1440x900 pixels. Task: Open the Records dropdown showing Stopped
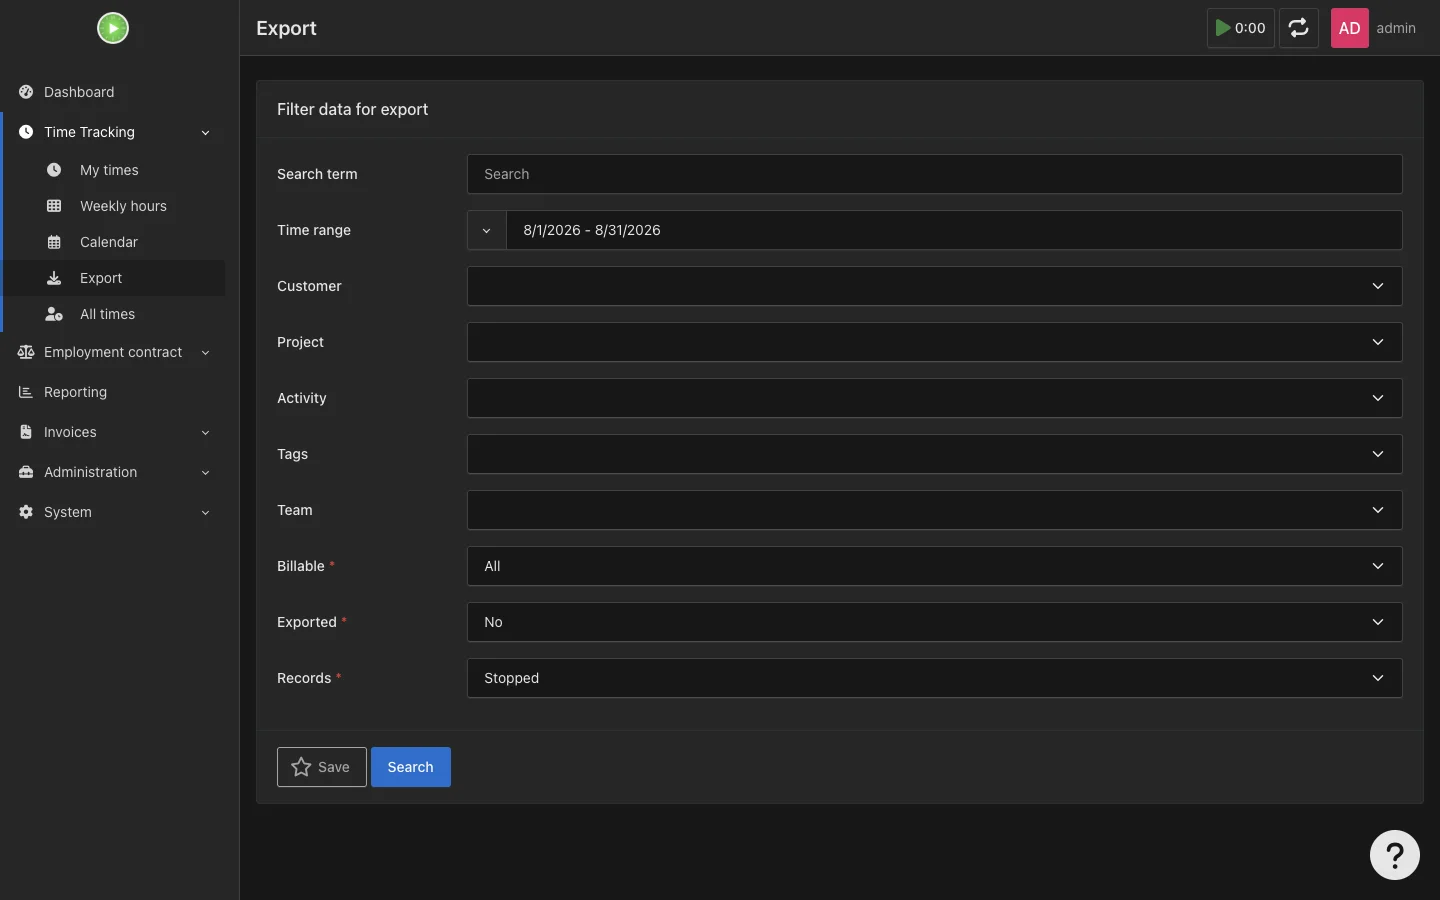(934, 678)
